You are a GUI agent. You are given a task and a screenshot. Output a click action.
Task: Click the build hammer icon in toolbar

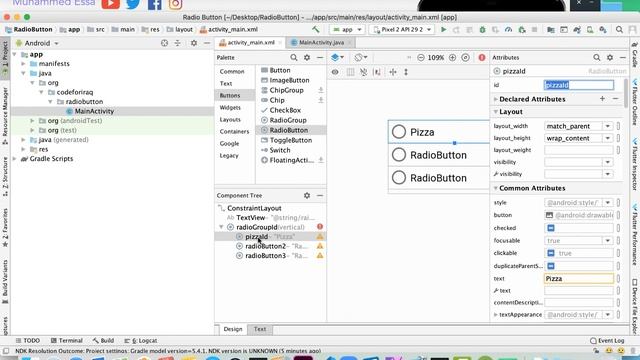pos(316,29)
